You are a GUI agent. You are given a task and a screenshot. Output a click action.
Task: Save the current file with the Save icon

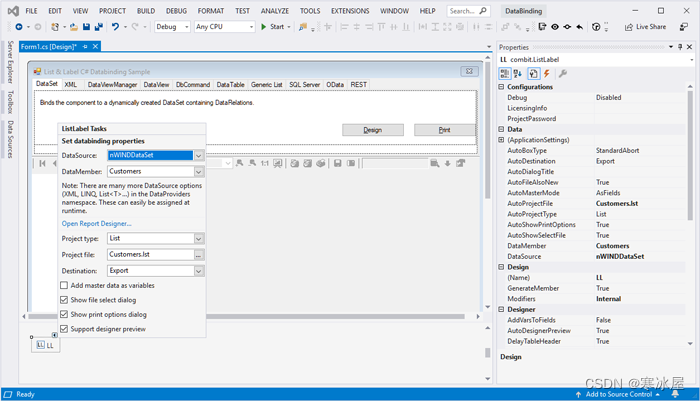pyautogui.click(x=86, y=27)
